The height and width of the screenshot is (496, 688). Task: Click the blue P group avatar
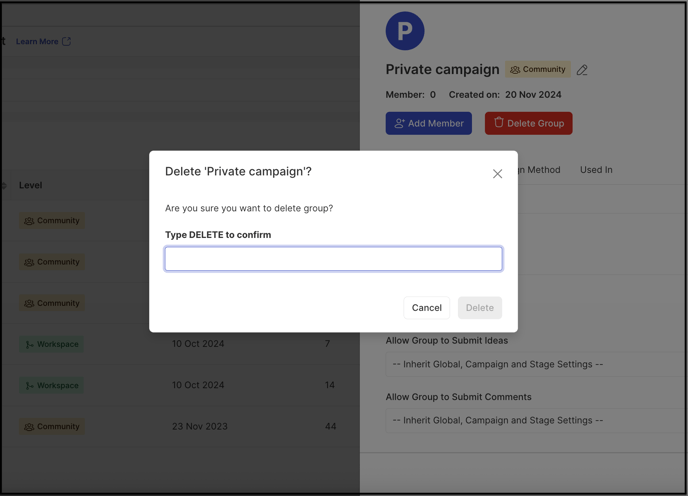(x=405, y=31)
